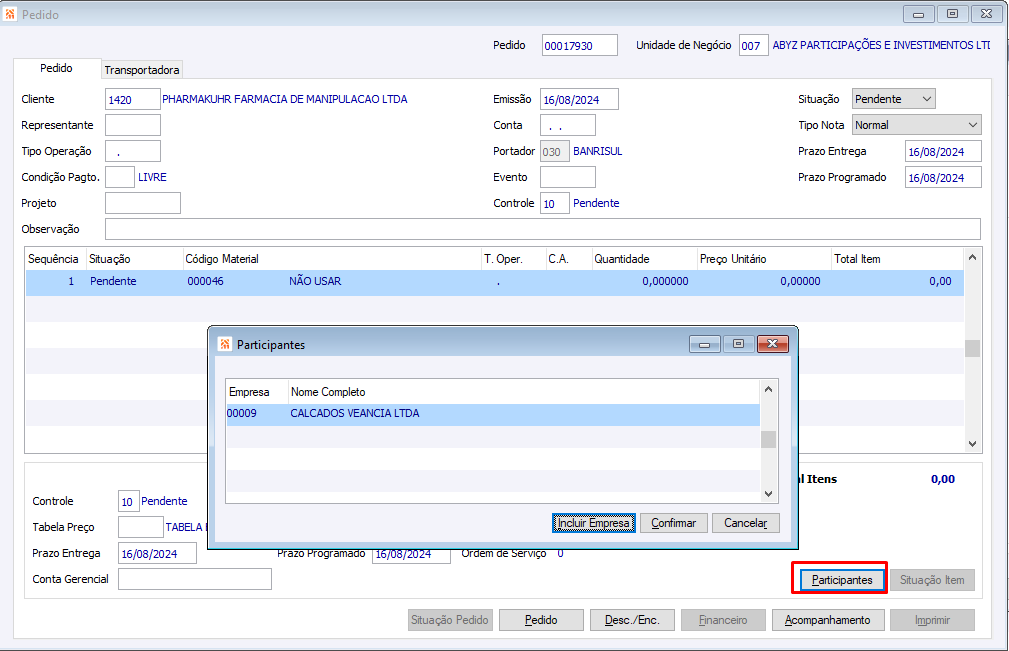Screen dimensions: 1009x651
Task: Click the bottom-left Prazo Entrega date field
Action: (x=157, y=553)
